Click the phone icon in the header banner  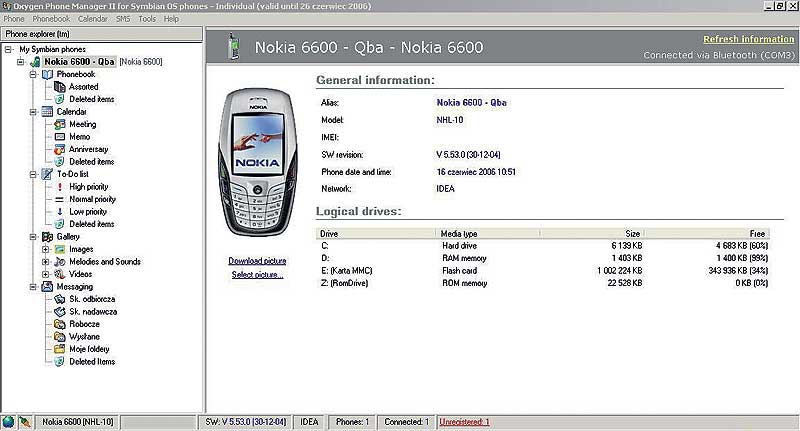tap(234, 46)
